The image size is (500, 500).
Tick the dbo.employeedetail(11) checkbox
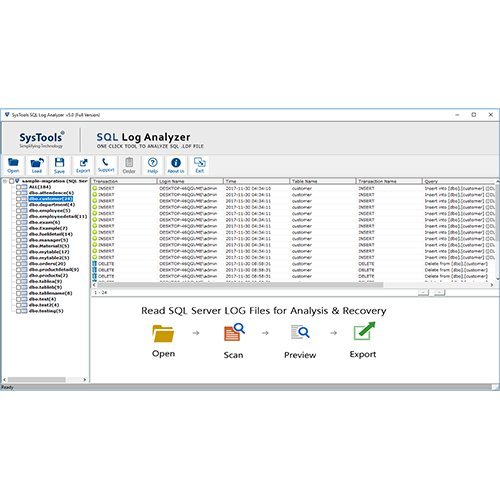pos(19,216)
